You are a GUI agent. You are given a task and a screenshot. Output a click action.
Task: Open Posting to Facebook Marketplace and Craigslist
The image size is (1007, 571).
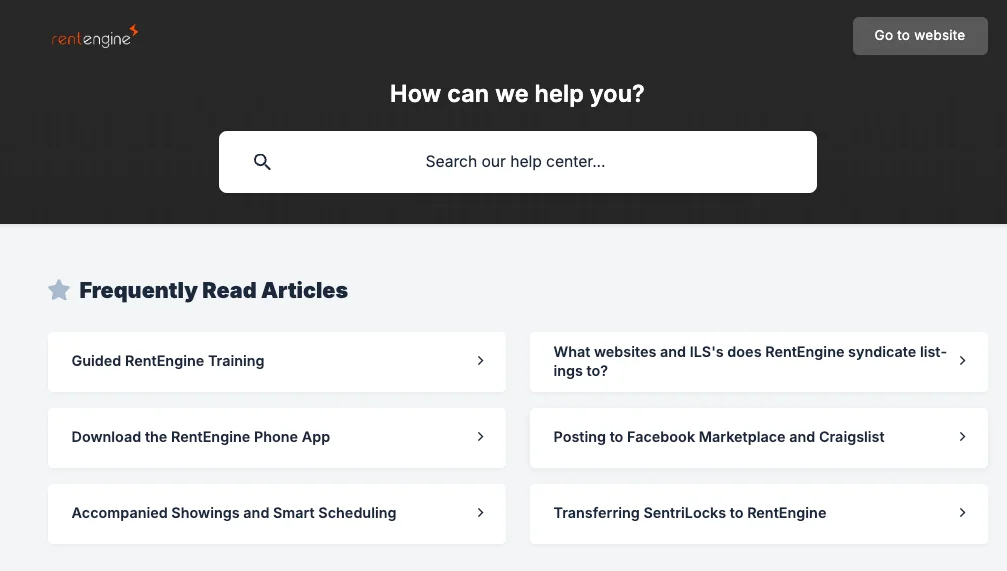pyautogui.click(x=719, y=437)
